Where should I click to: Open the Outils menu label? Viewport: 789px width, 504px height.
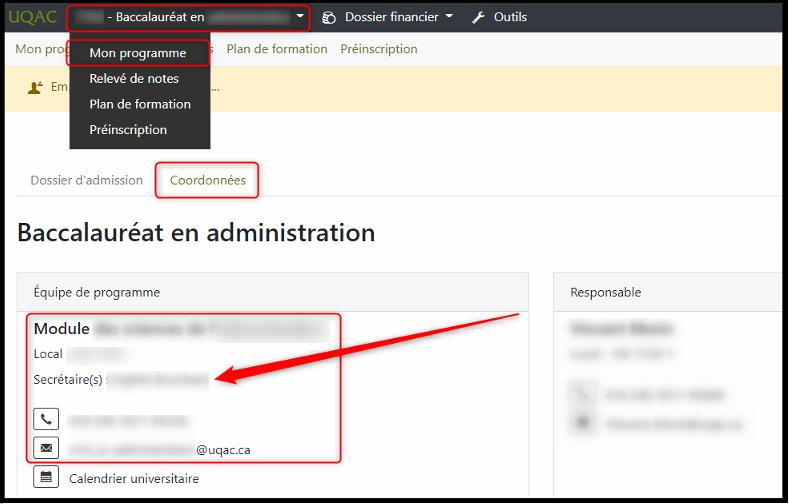(x=510, y=17)
